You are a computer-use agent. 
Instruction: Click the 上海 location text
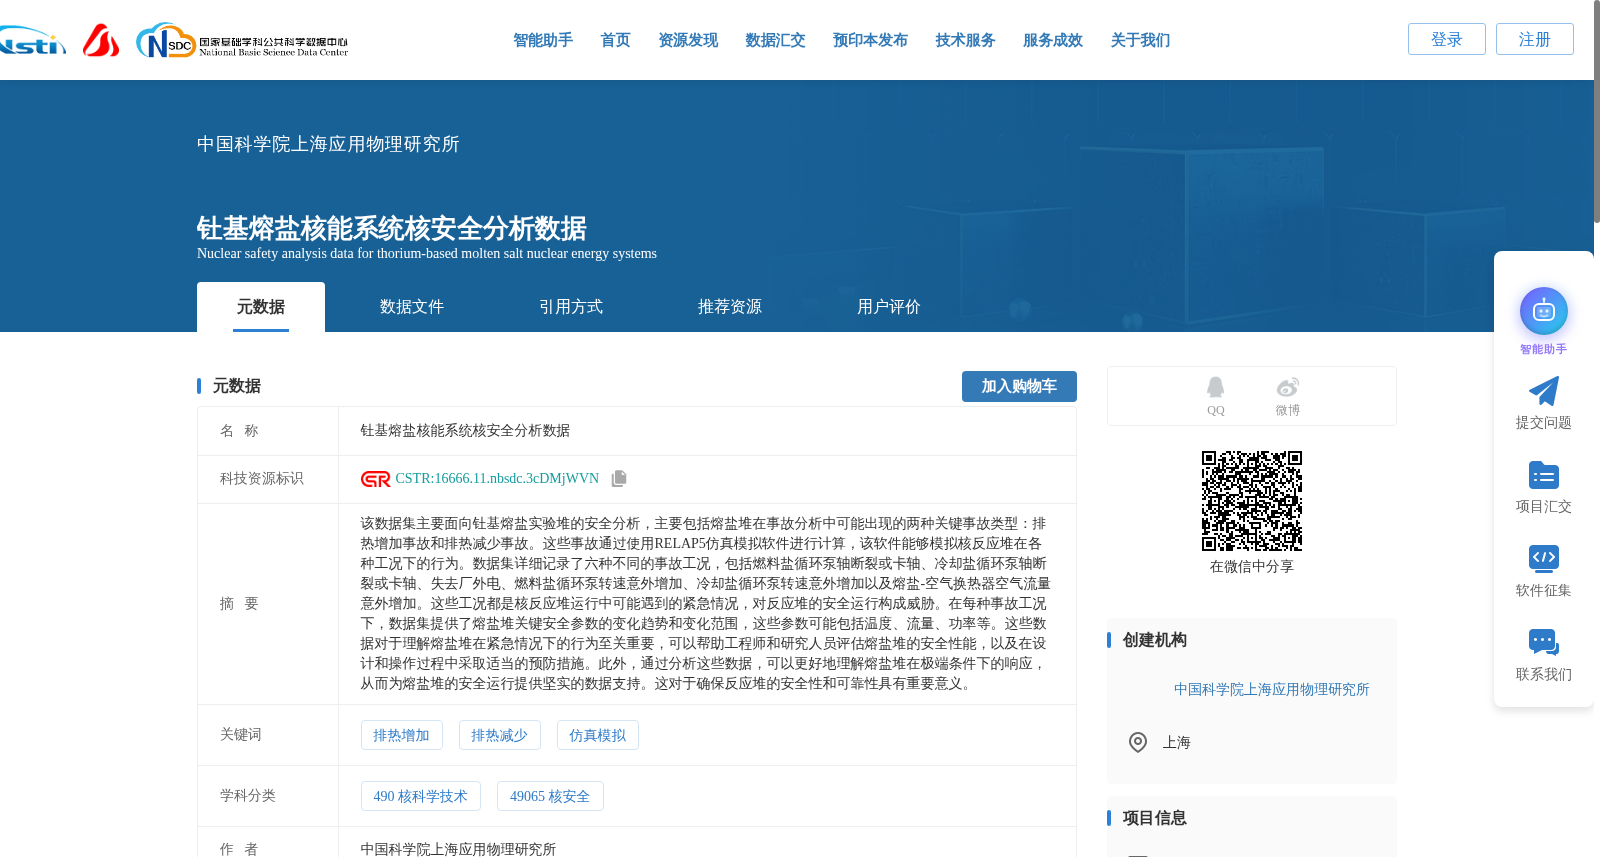coord(1176,742)
